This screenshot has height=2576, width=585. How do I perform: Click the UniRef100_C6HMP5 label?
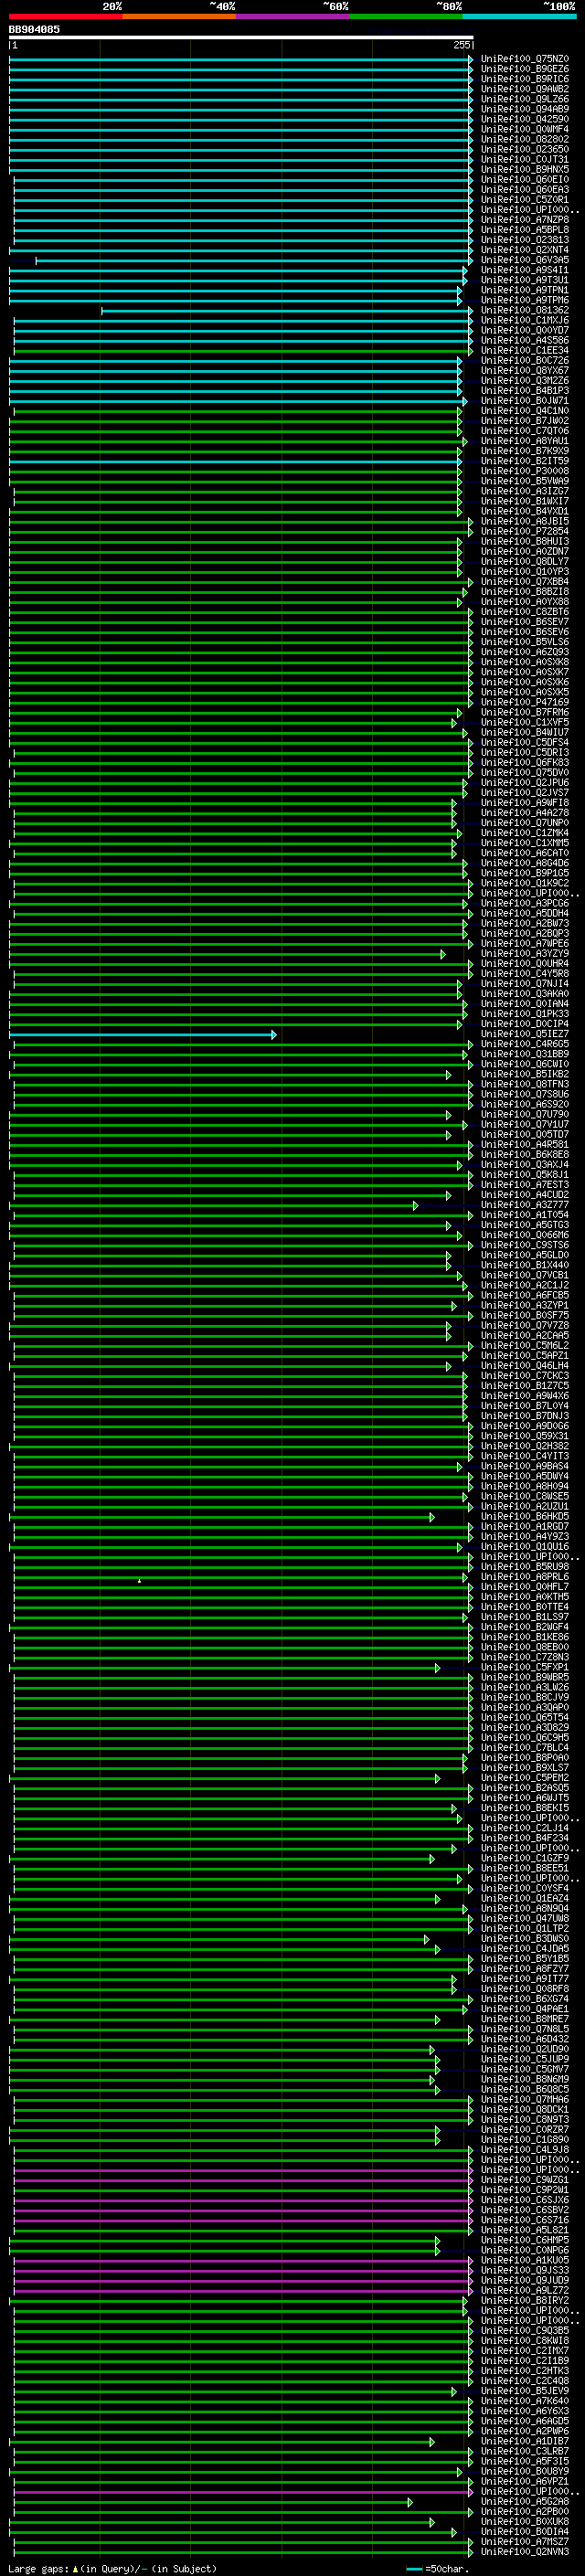click(524, 2241)
